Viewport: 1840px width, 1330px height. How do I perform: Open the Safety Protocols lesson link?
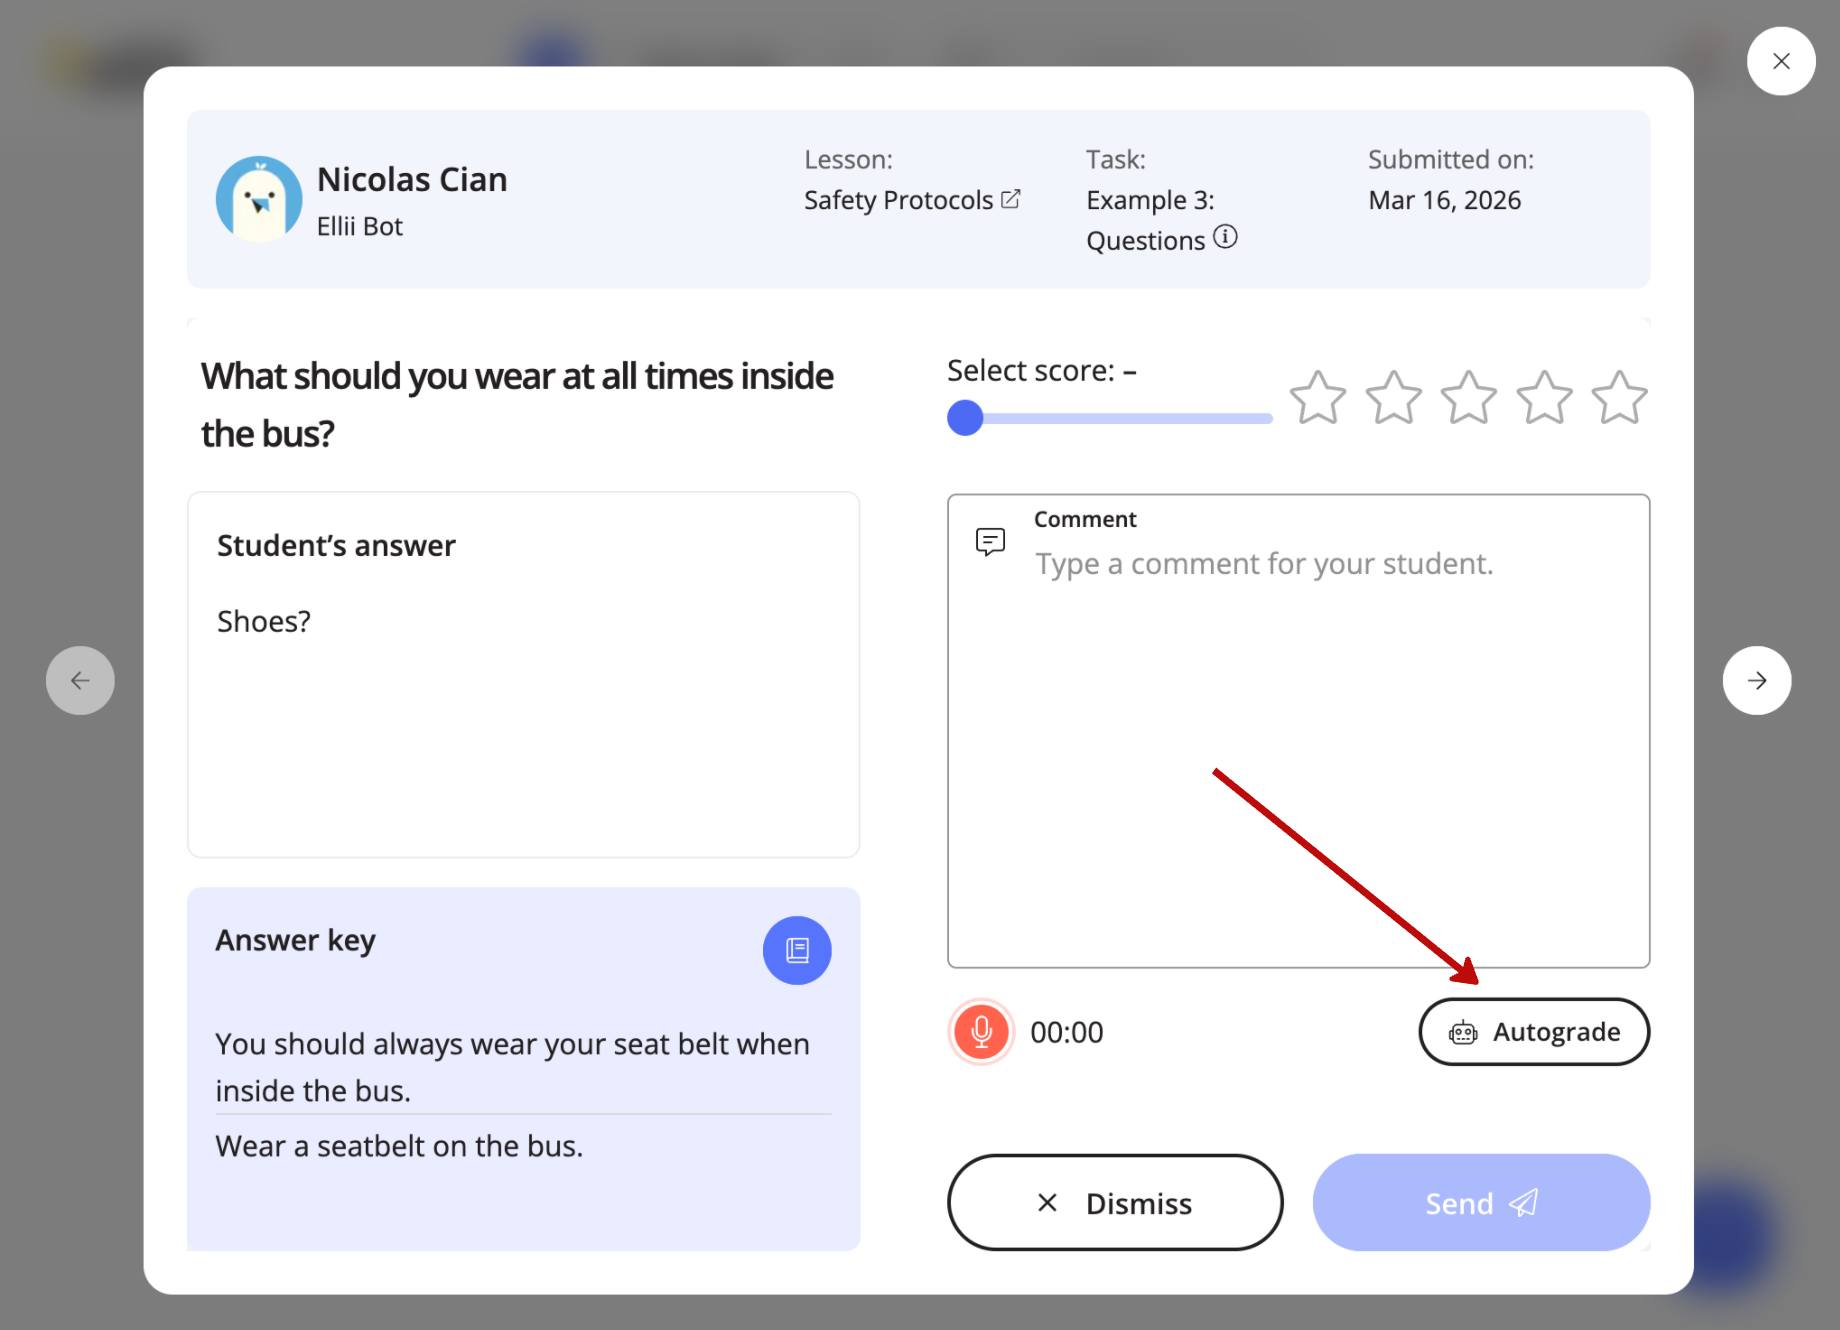(x=898, y=200)
